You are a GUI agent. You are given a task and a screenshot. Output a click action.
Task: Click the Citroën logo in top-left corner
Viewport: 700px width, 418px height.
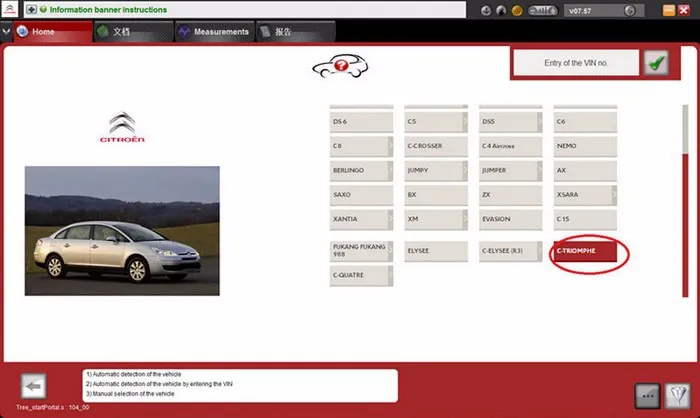click(x=10, y=9)
